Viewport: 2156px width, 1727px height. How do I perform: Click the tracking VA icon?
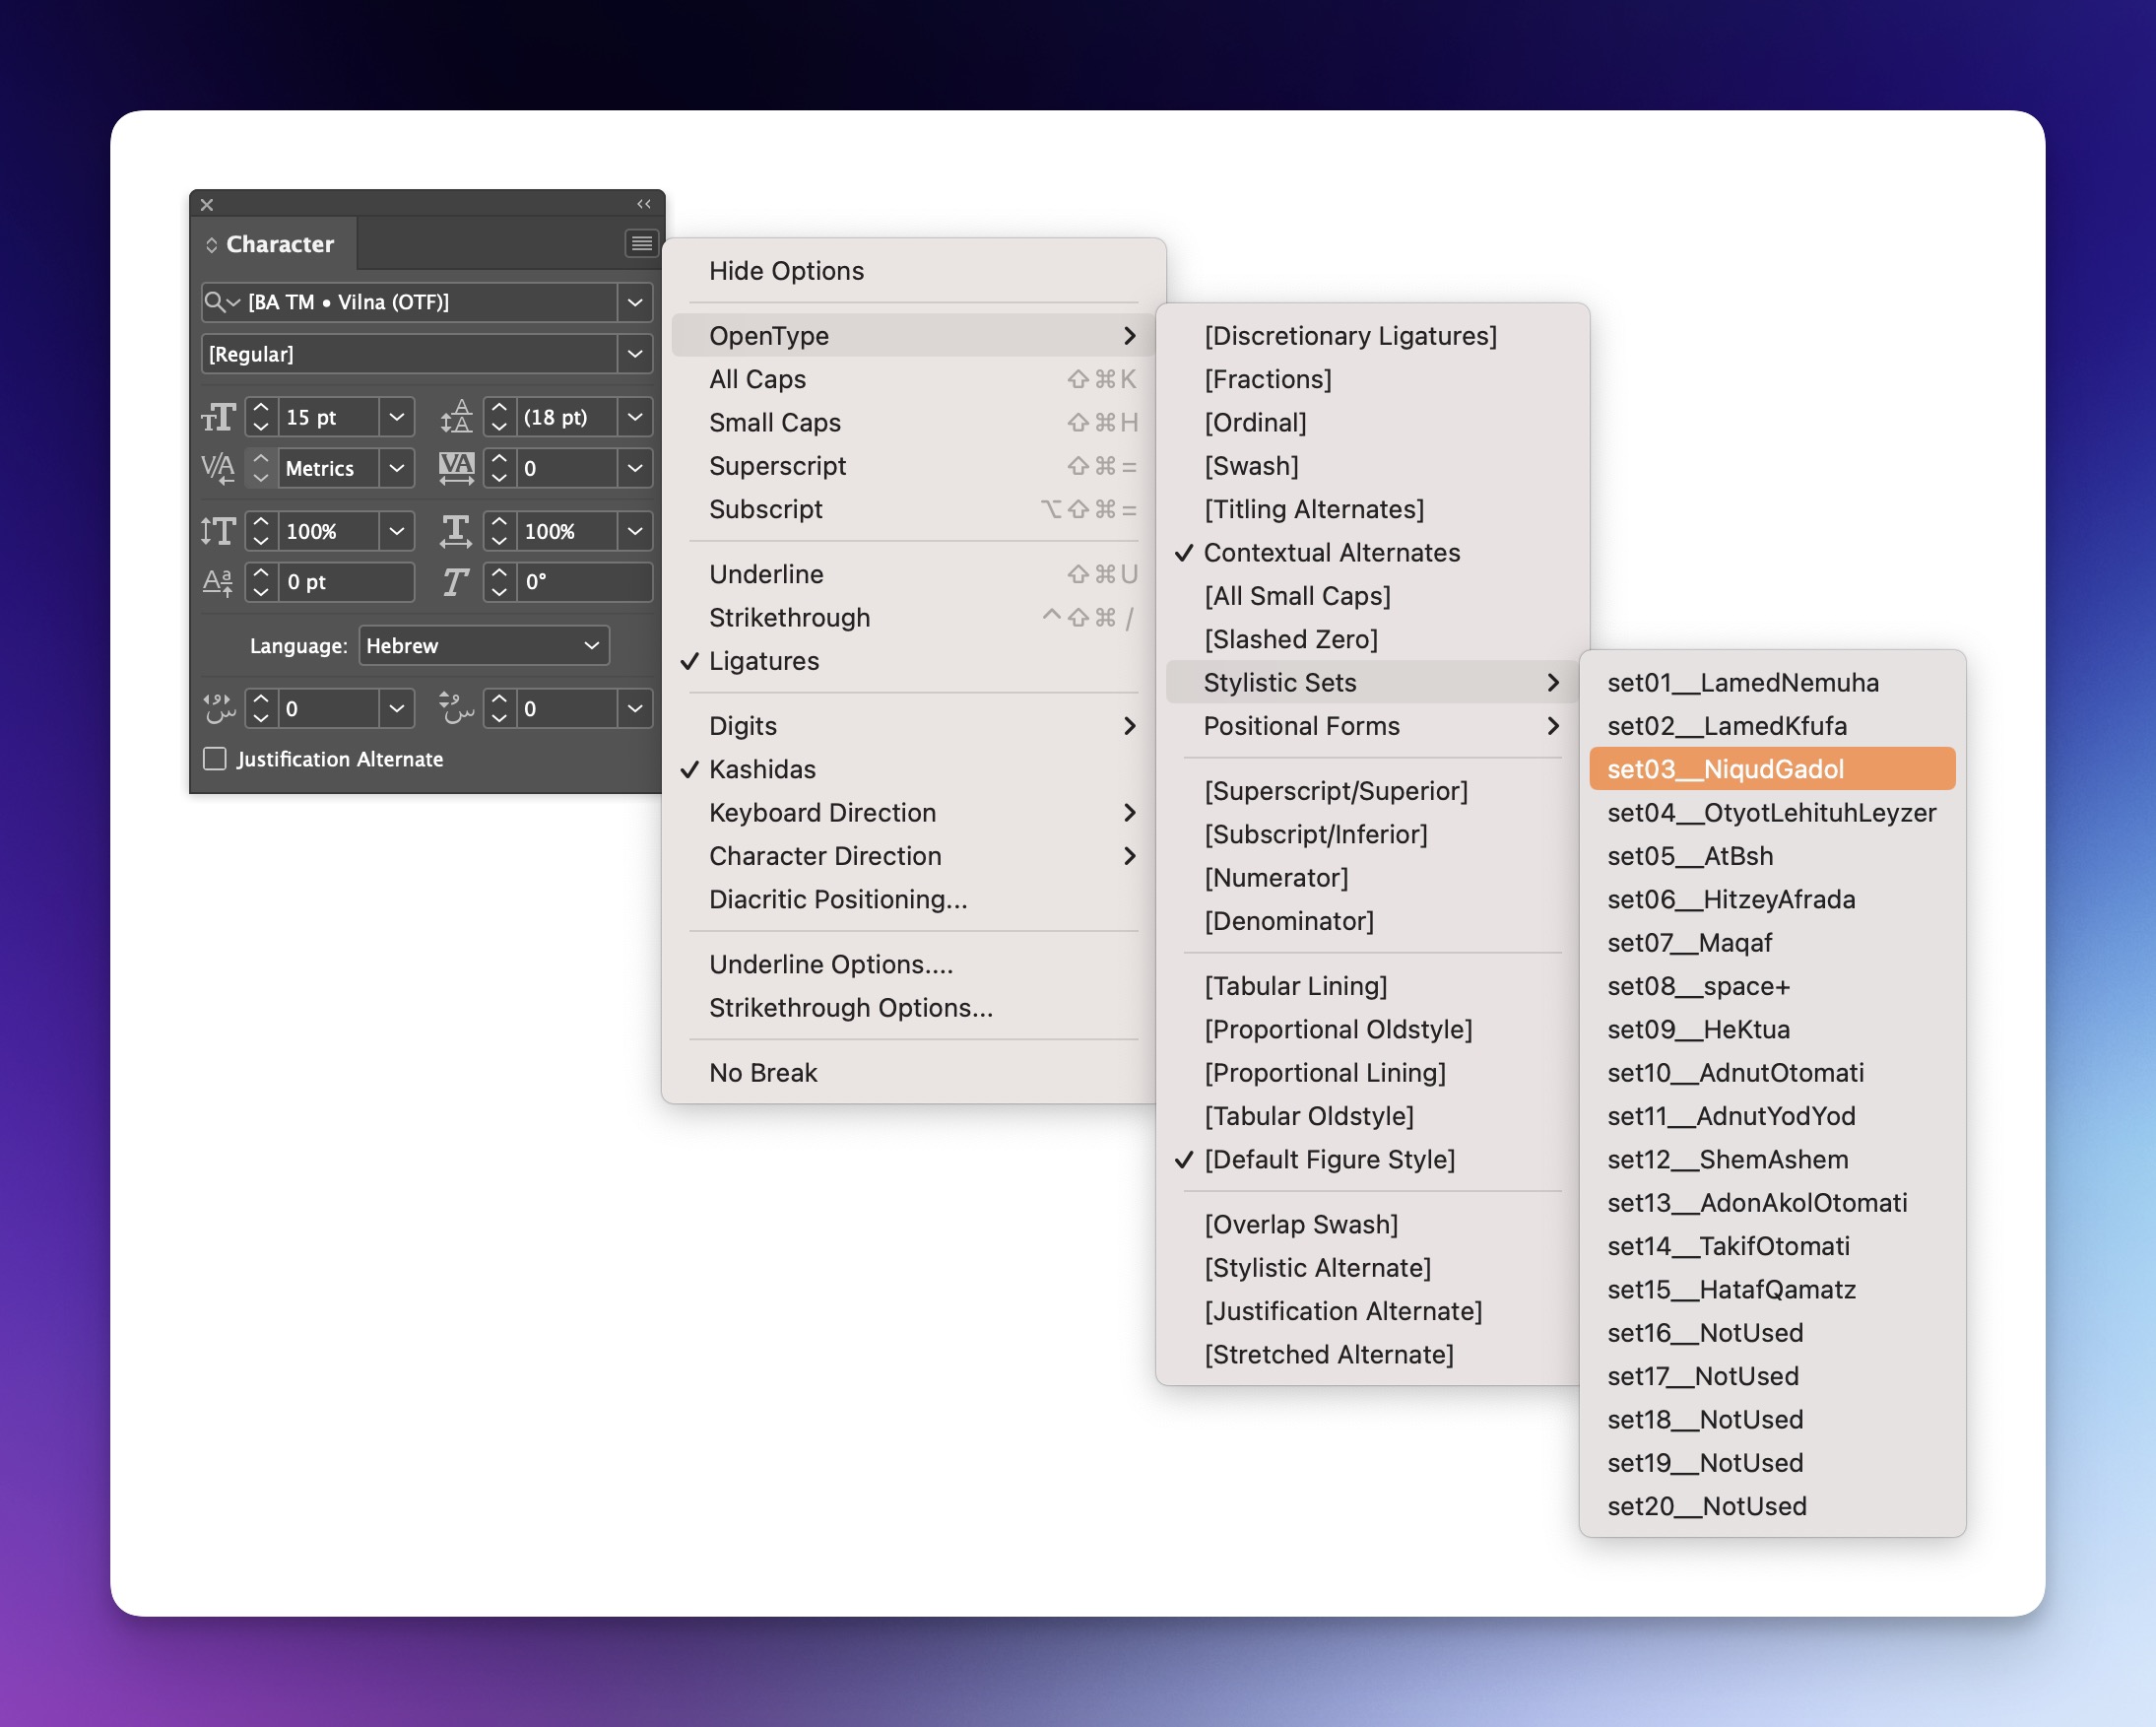coord(456,468)
